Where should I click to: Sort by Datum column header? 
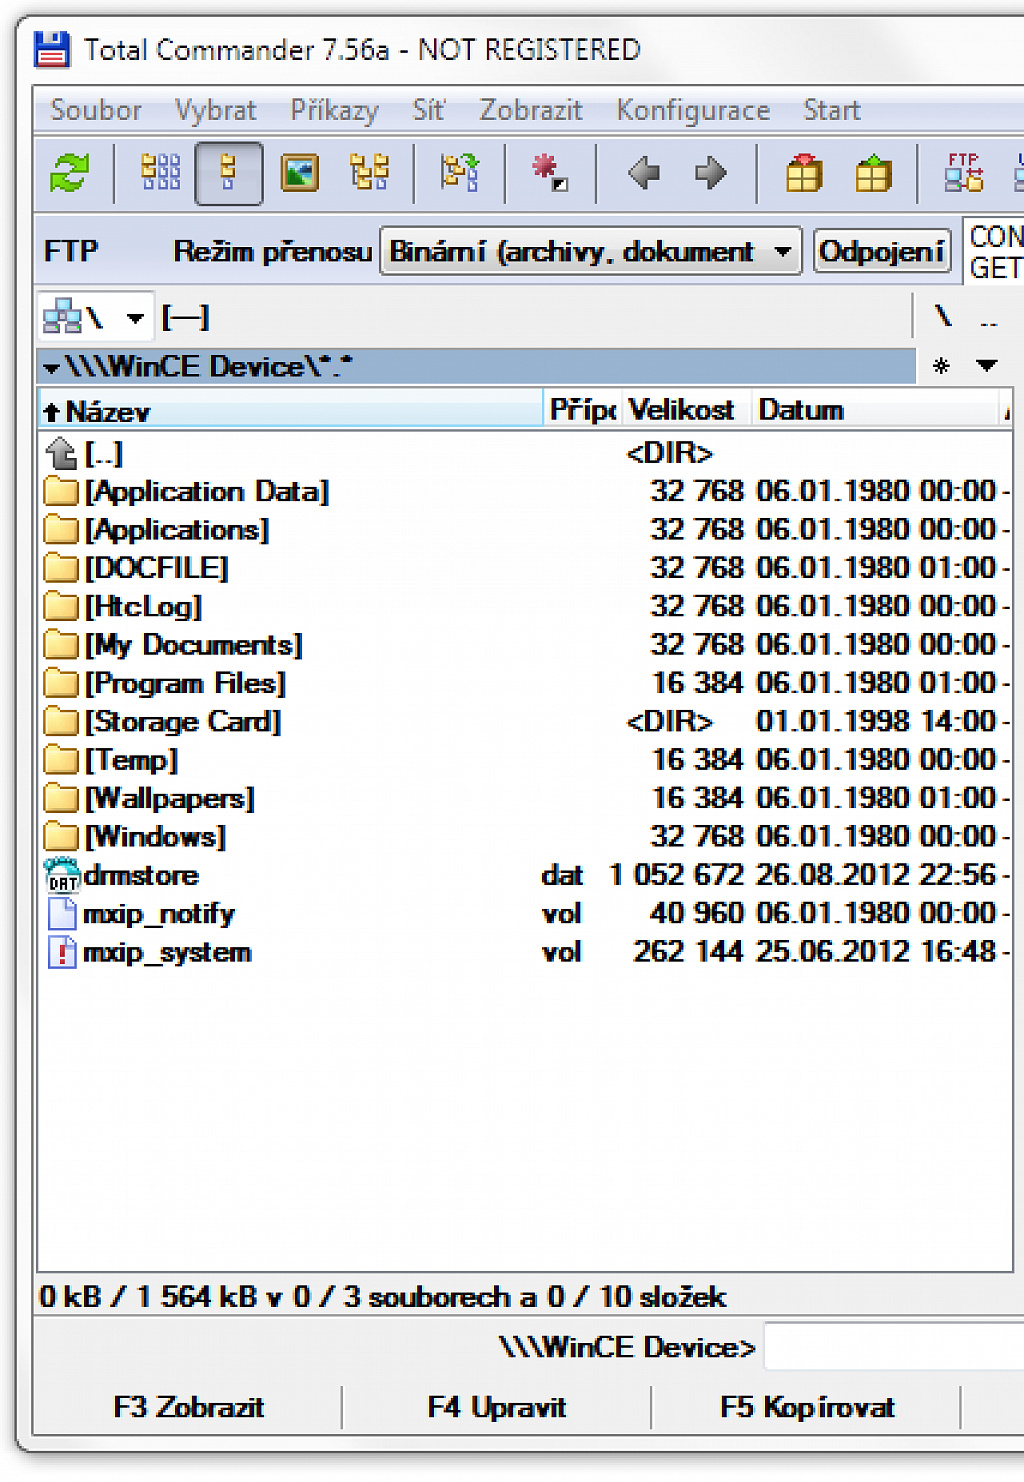tap(875, 410)
